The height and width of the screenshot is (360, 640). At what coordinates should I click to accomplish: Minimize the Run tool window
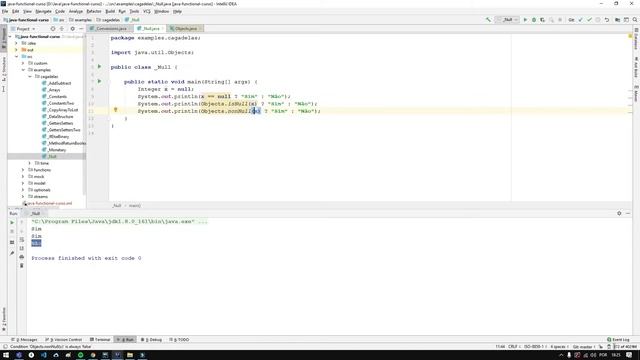point(628,213)
